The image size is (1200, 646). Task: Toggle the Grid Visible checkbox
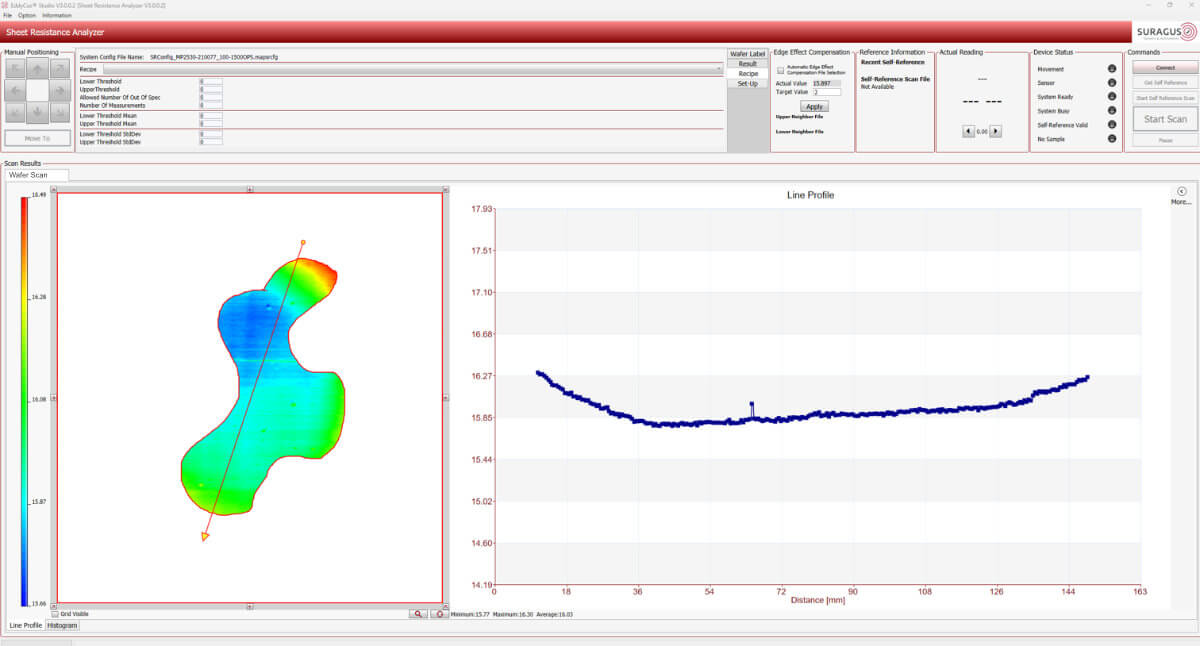[55, 614]
